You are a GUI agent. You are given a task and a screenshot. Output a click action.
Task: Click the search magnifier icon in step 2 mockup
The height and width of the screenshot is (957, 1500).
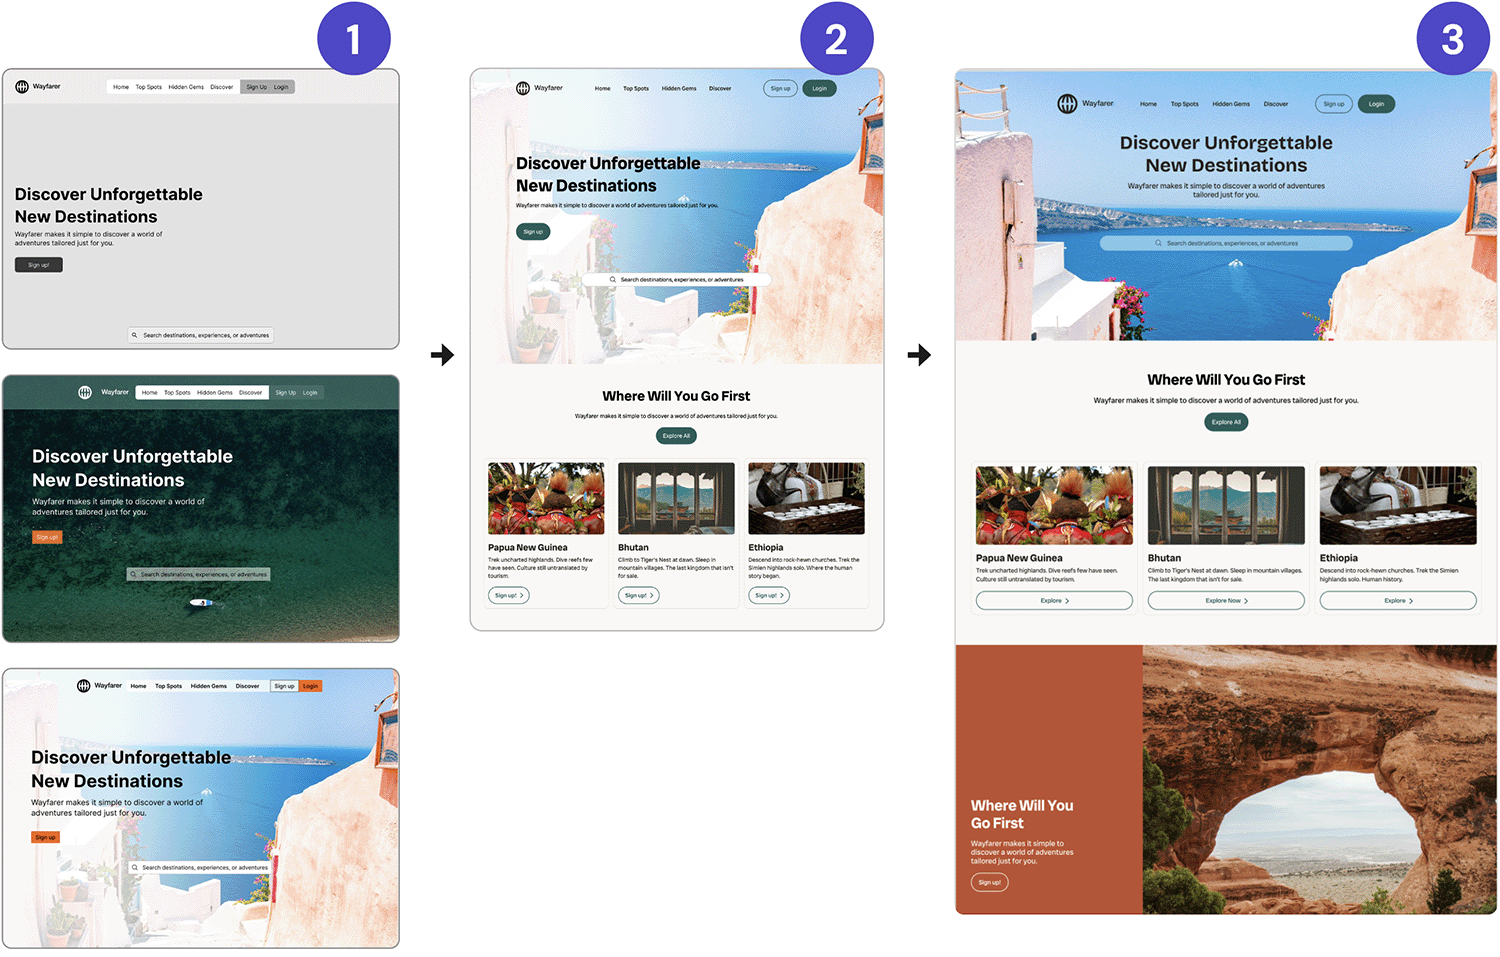(x=613, y=280)
